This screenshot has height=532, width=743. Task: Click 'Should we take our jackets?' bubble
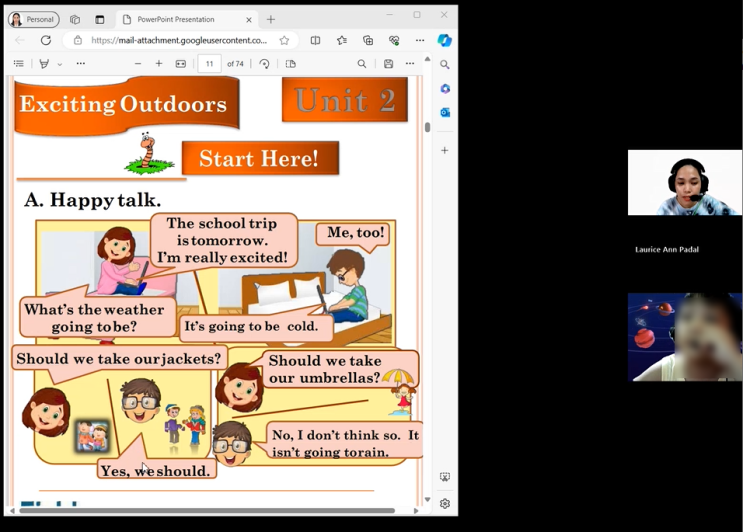click(x=118, y=359)
